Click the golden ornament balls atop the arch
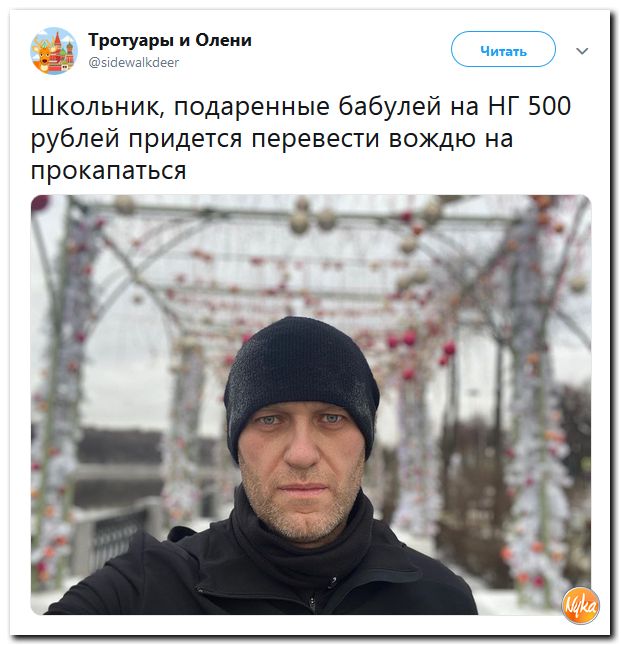Screen dimensions: 621x646 [313, 218]
